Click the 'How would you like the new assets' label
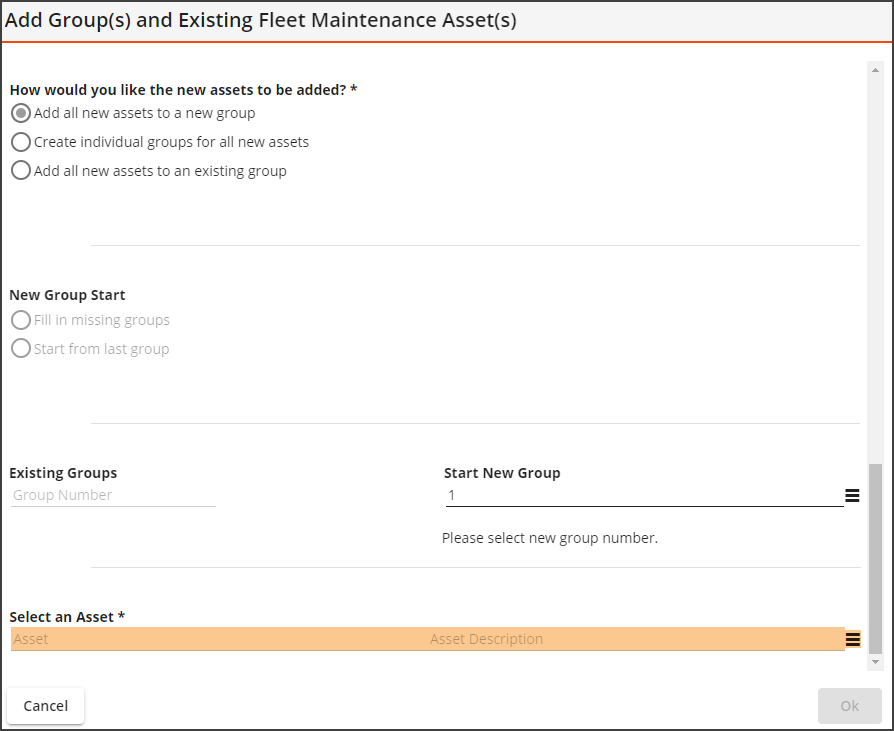The width and height of the screenshot is (894, 731). 183,90
